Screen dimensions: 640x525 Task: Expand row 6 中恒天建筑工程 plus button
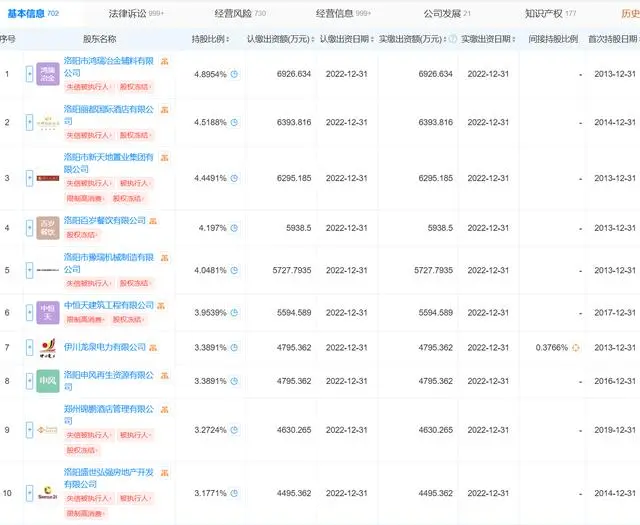point(29,313)
